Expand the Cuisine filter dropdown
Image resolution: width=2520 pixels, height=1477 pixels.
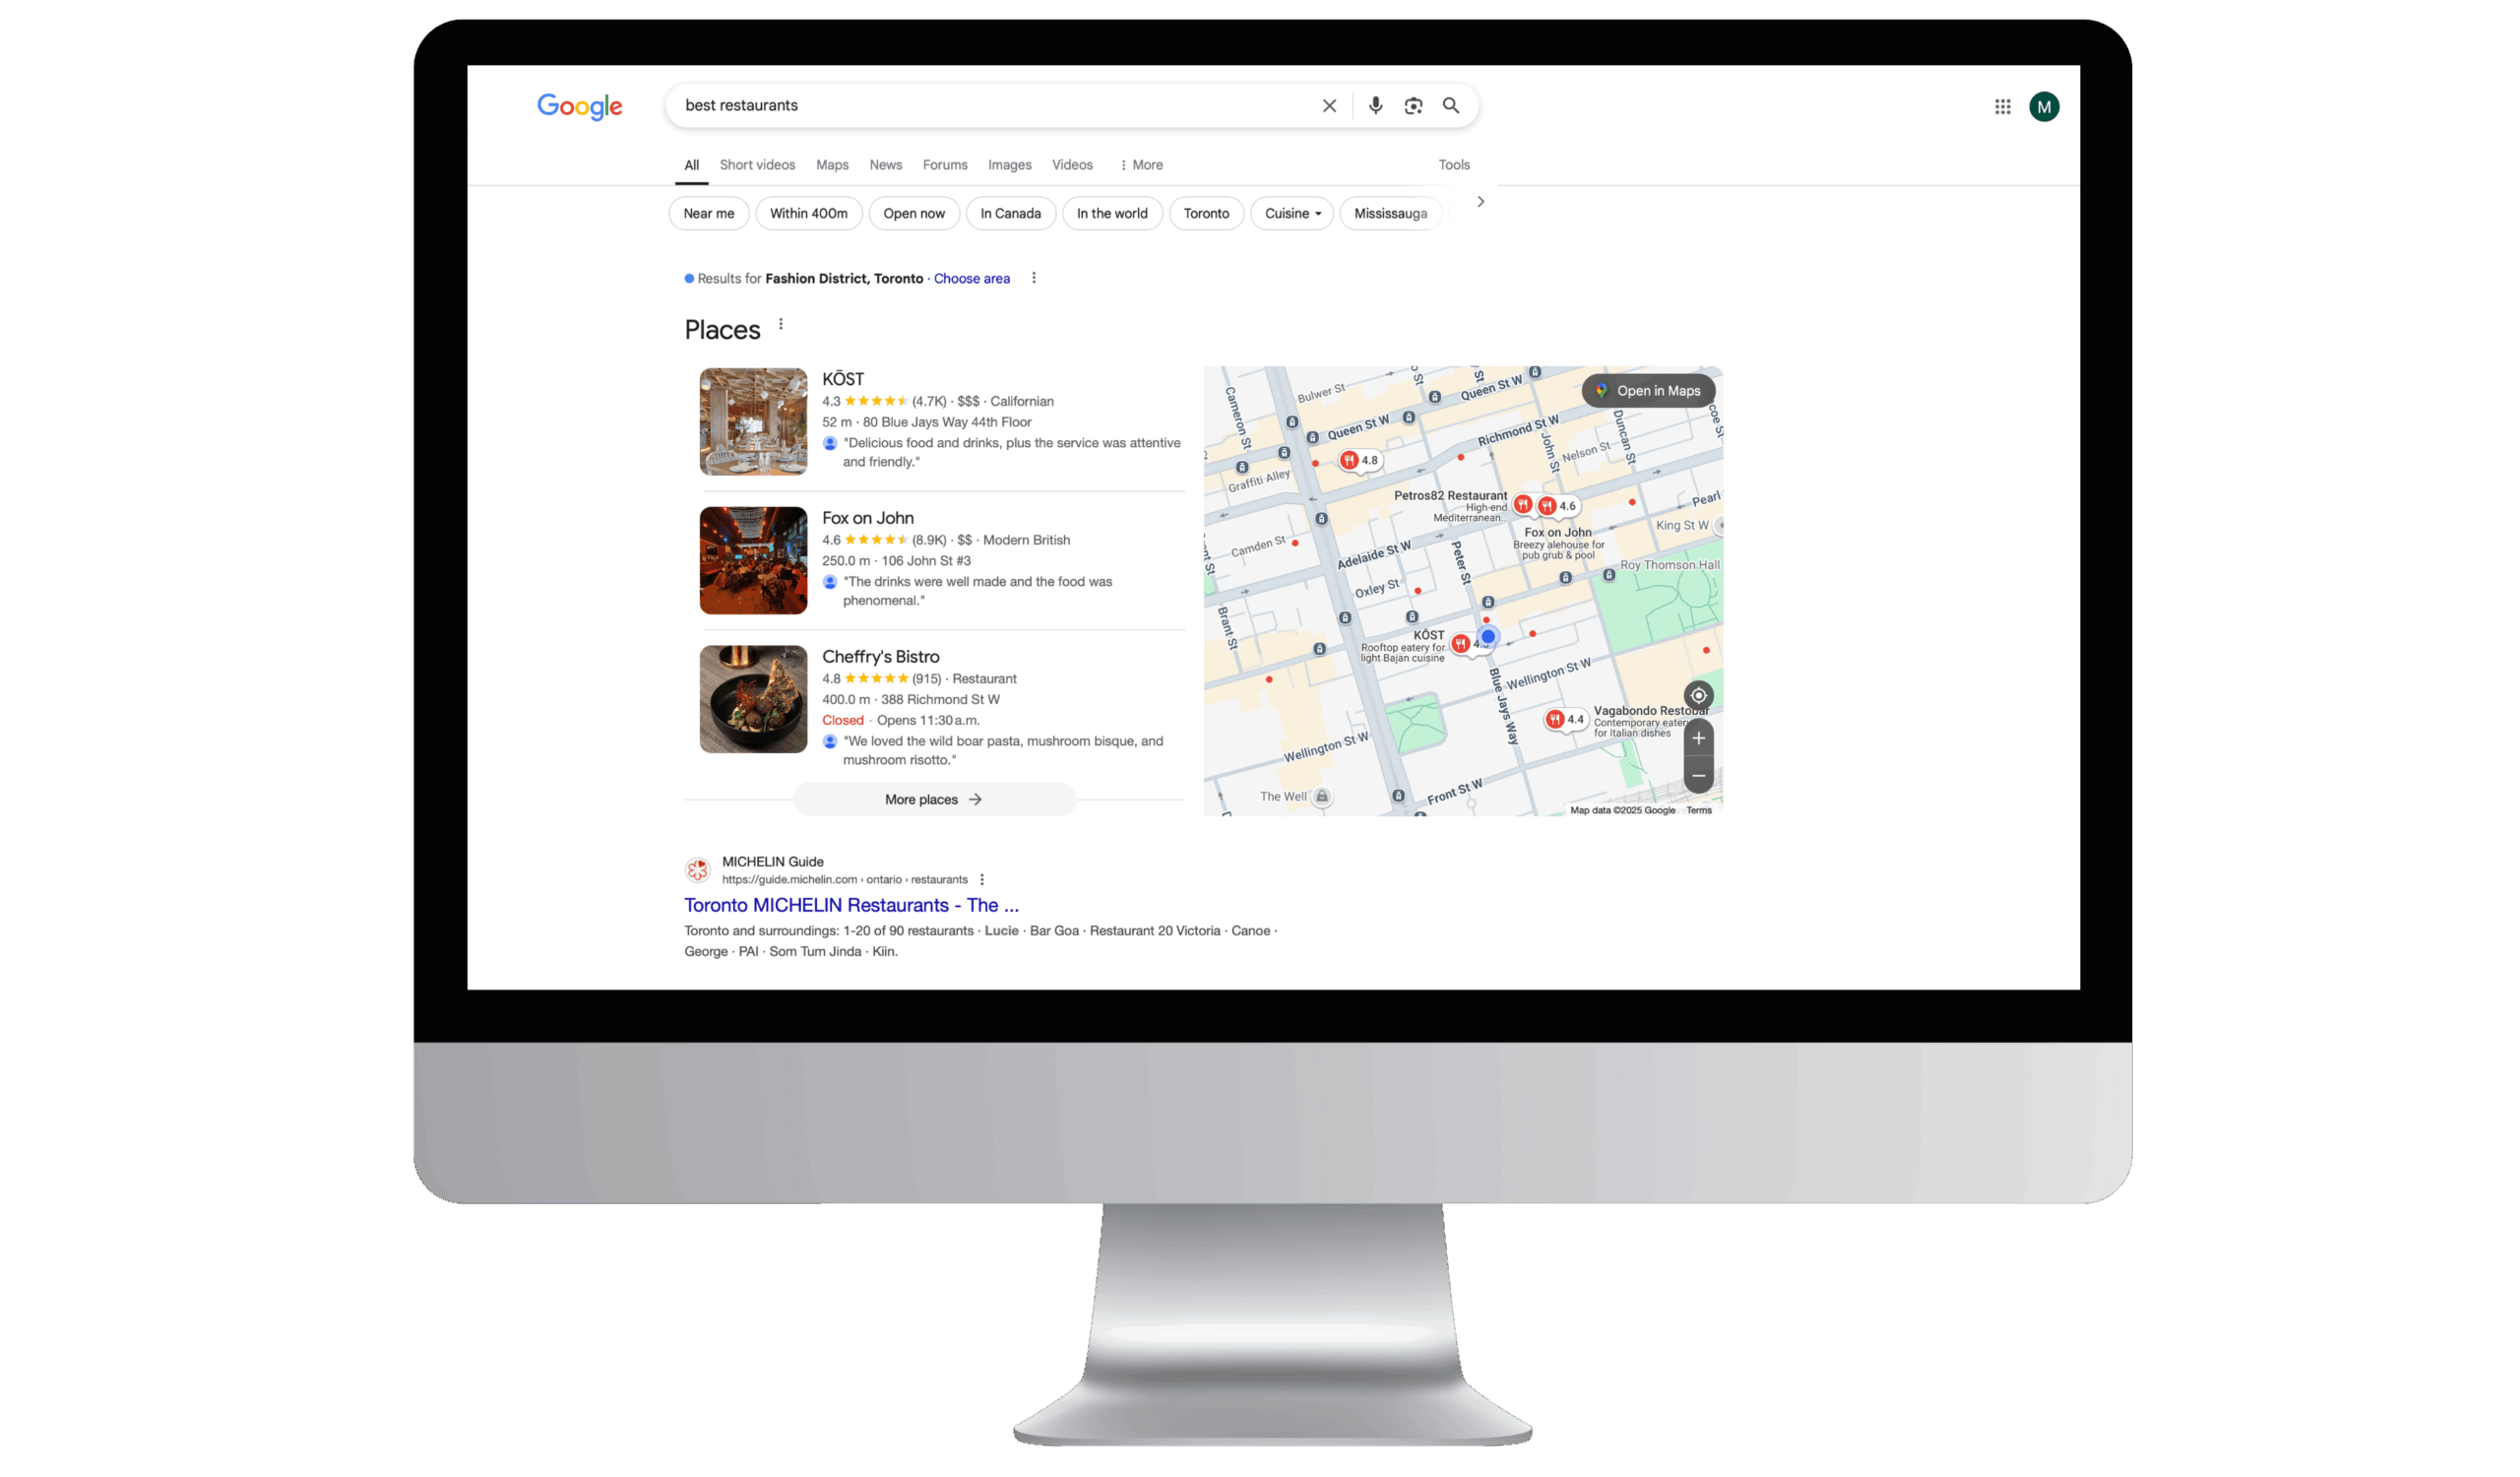(x=1291, y=214)
